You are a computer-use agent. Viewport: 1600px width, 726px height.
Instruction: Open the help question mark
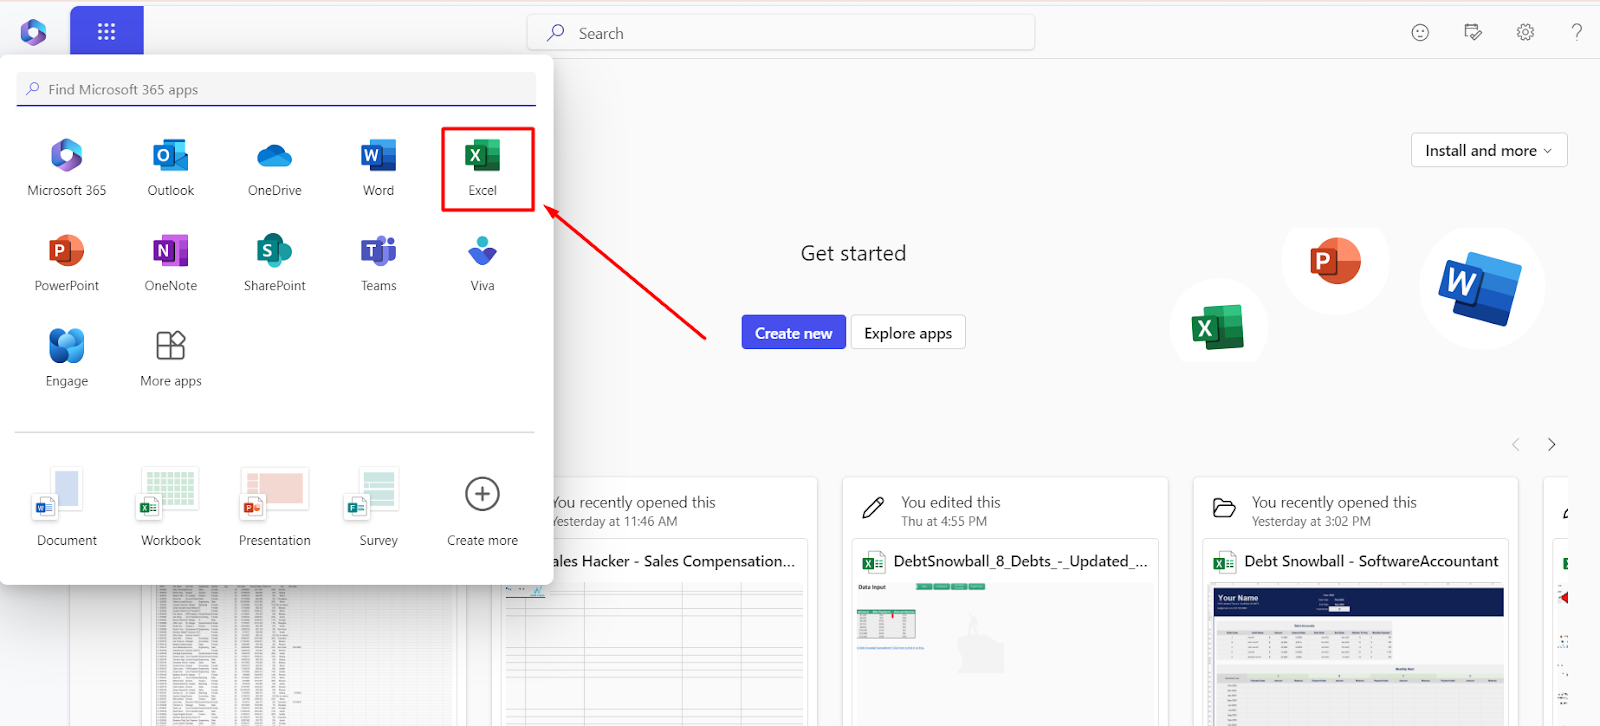tap(1577, 32)
